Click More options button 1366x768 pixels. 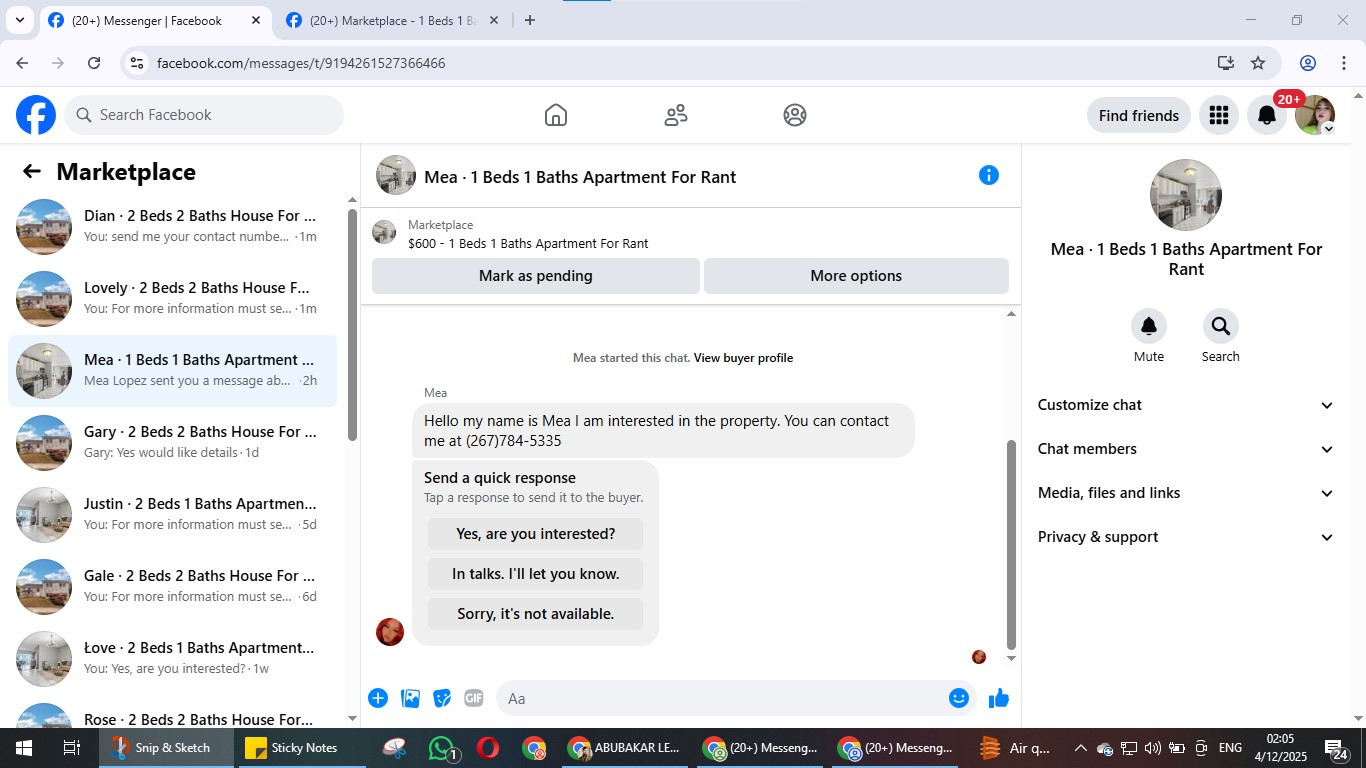pos(856,276)
